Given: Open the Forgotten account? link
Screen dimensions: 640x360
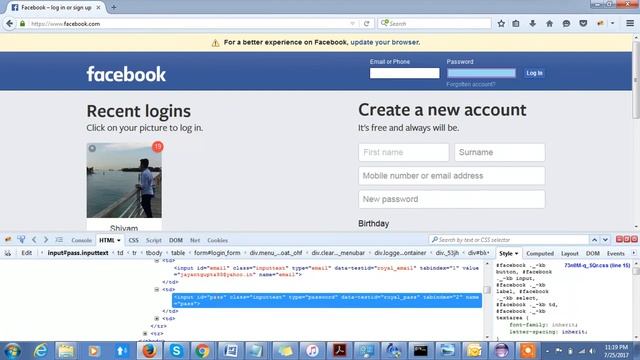Looking at the screenshot, I should click(x=471, y=84).
